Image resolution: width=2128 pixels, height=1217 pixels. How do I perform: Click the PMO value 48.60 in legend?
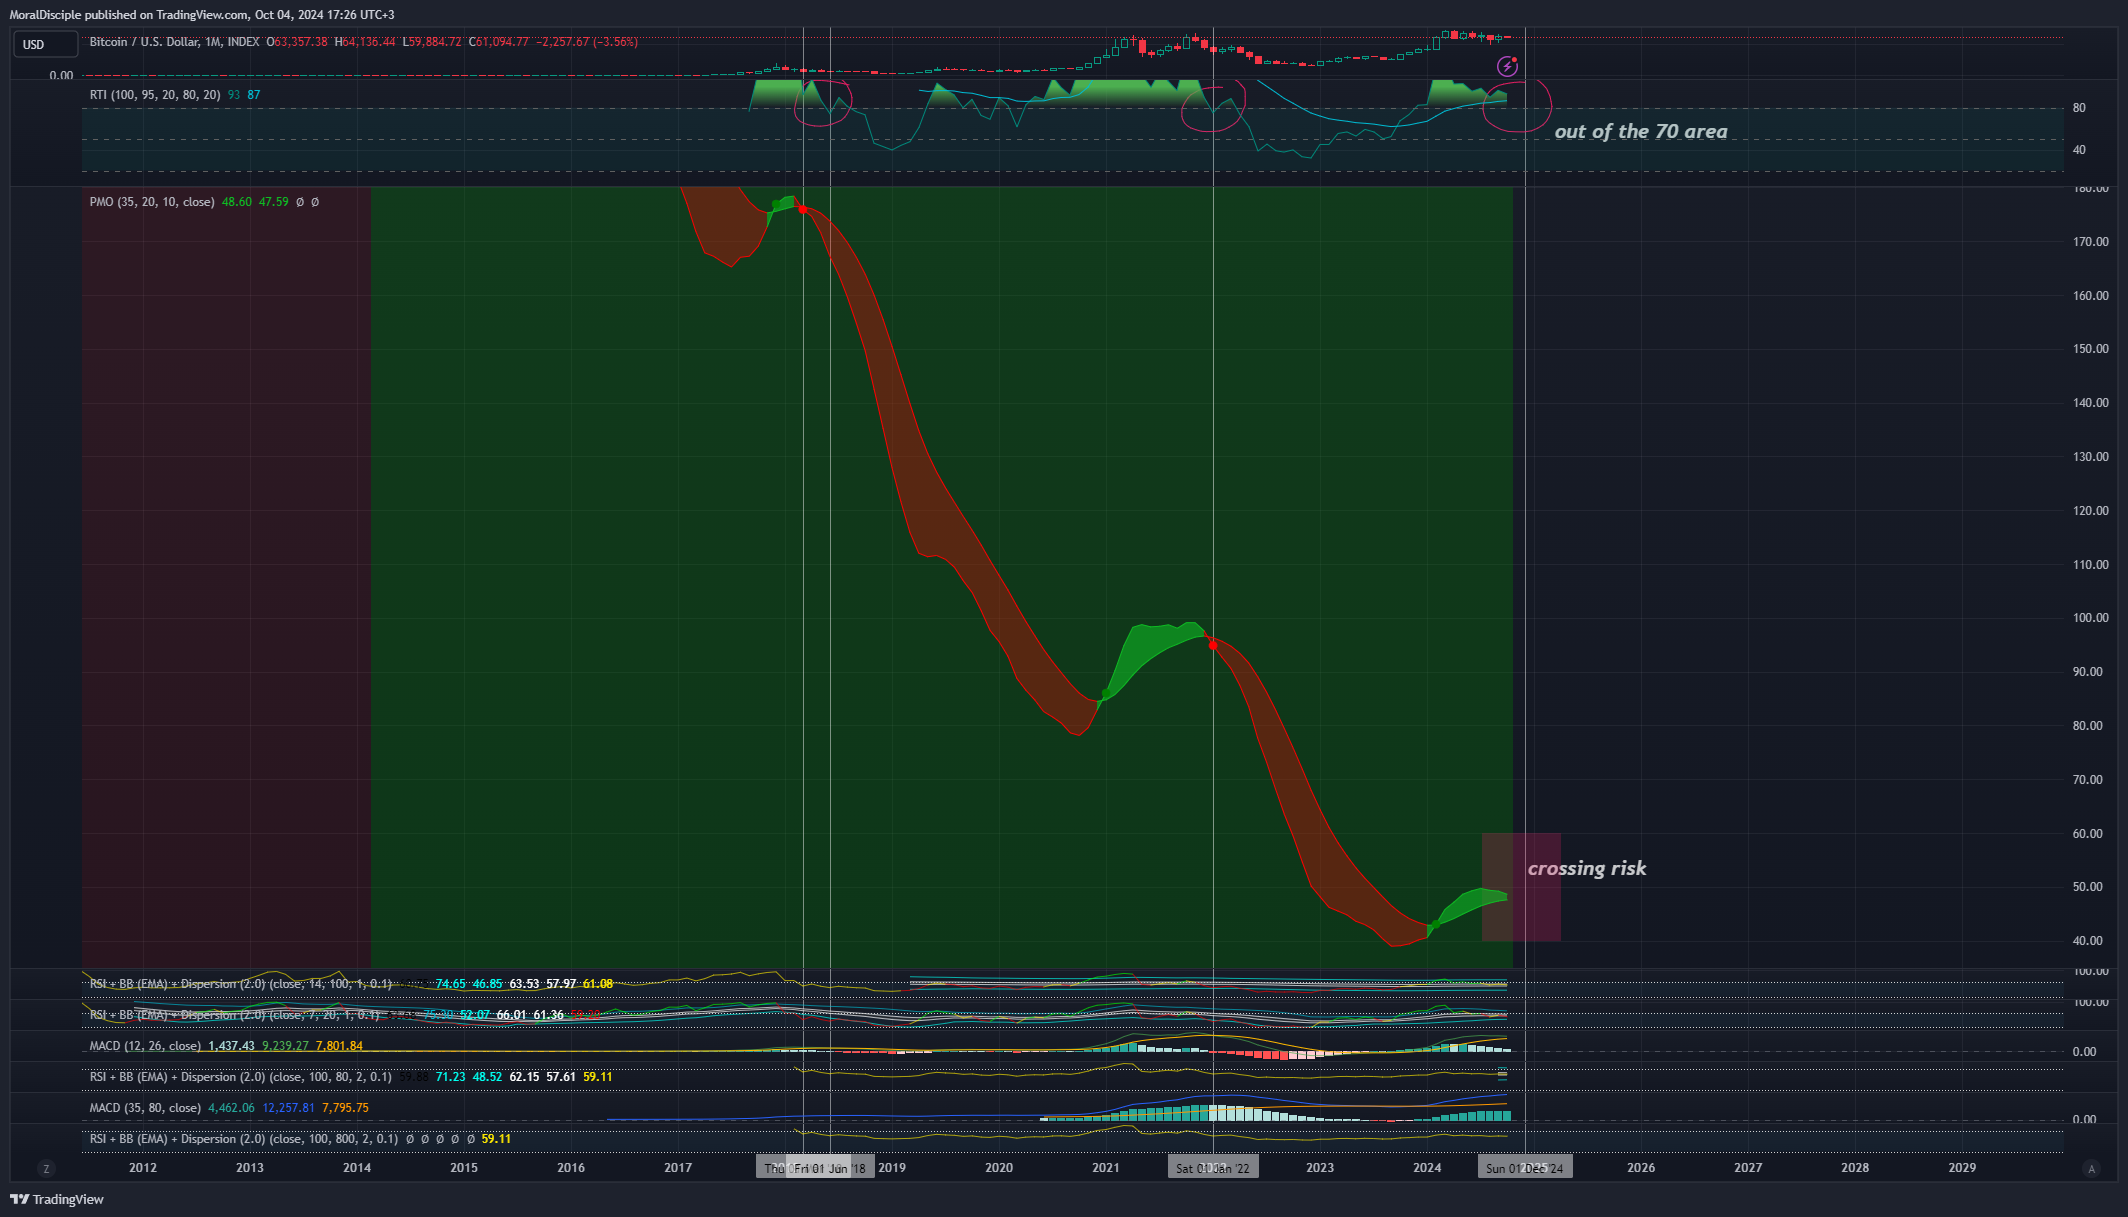pyautogui.click(x=237, y=202)
